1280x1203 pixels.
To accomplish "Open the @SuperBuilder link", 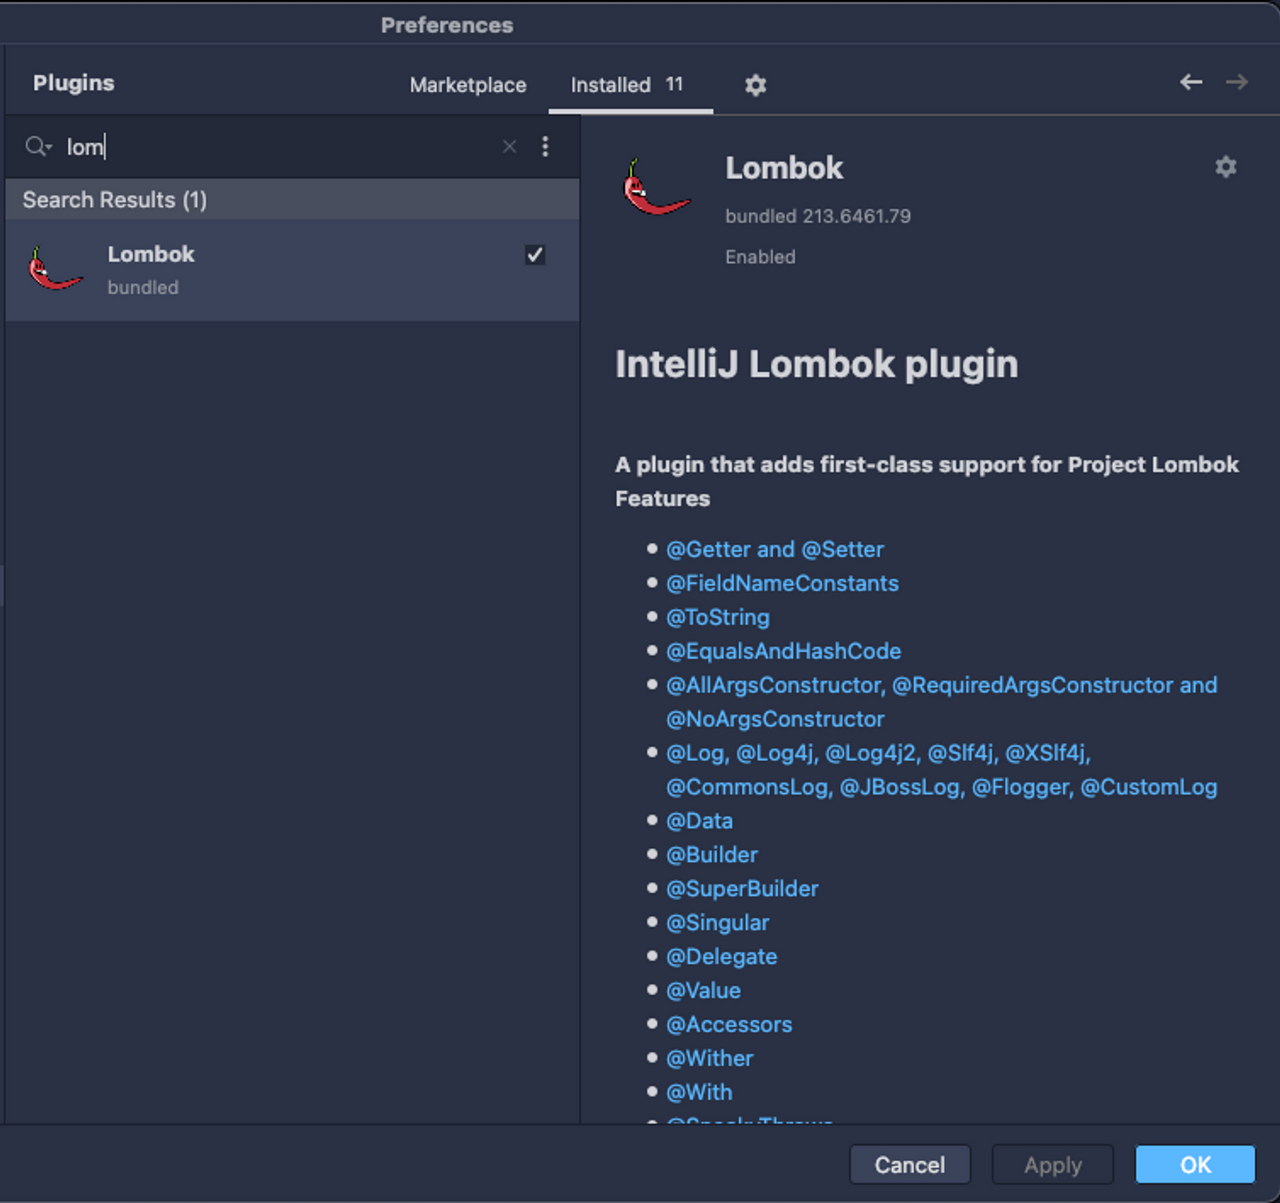I will (x=742, y=889).
